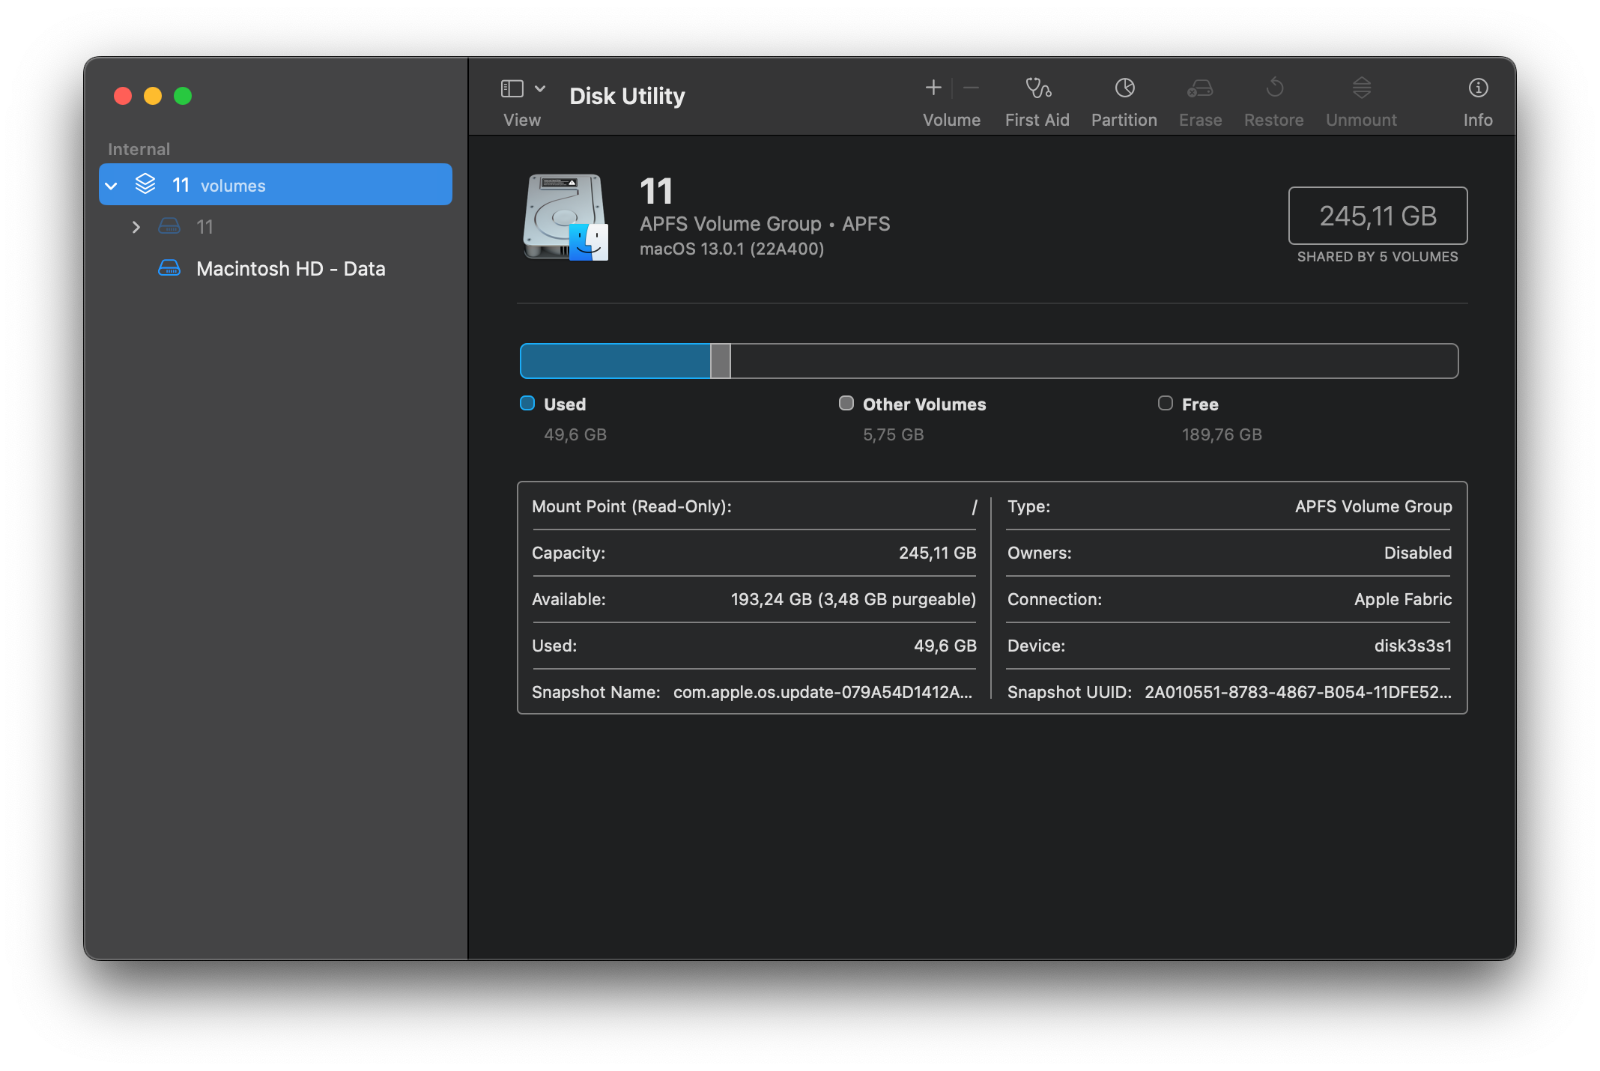Toggle the sidebar View button
The width and height of the screenshot is (1600, 1071).
point(512,89)
